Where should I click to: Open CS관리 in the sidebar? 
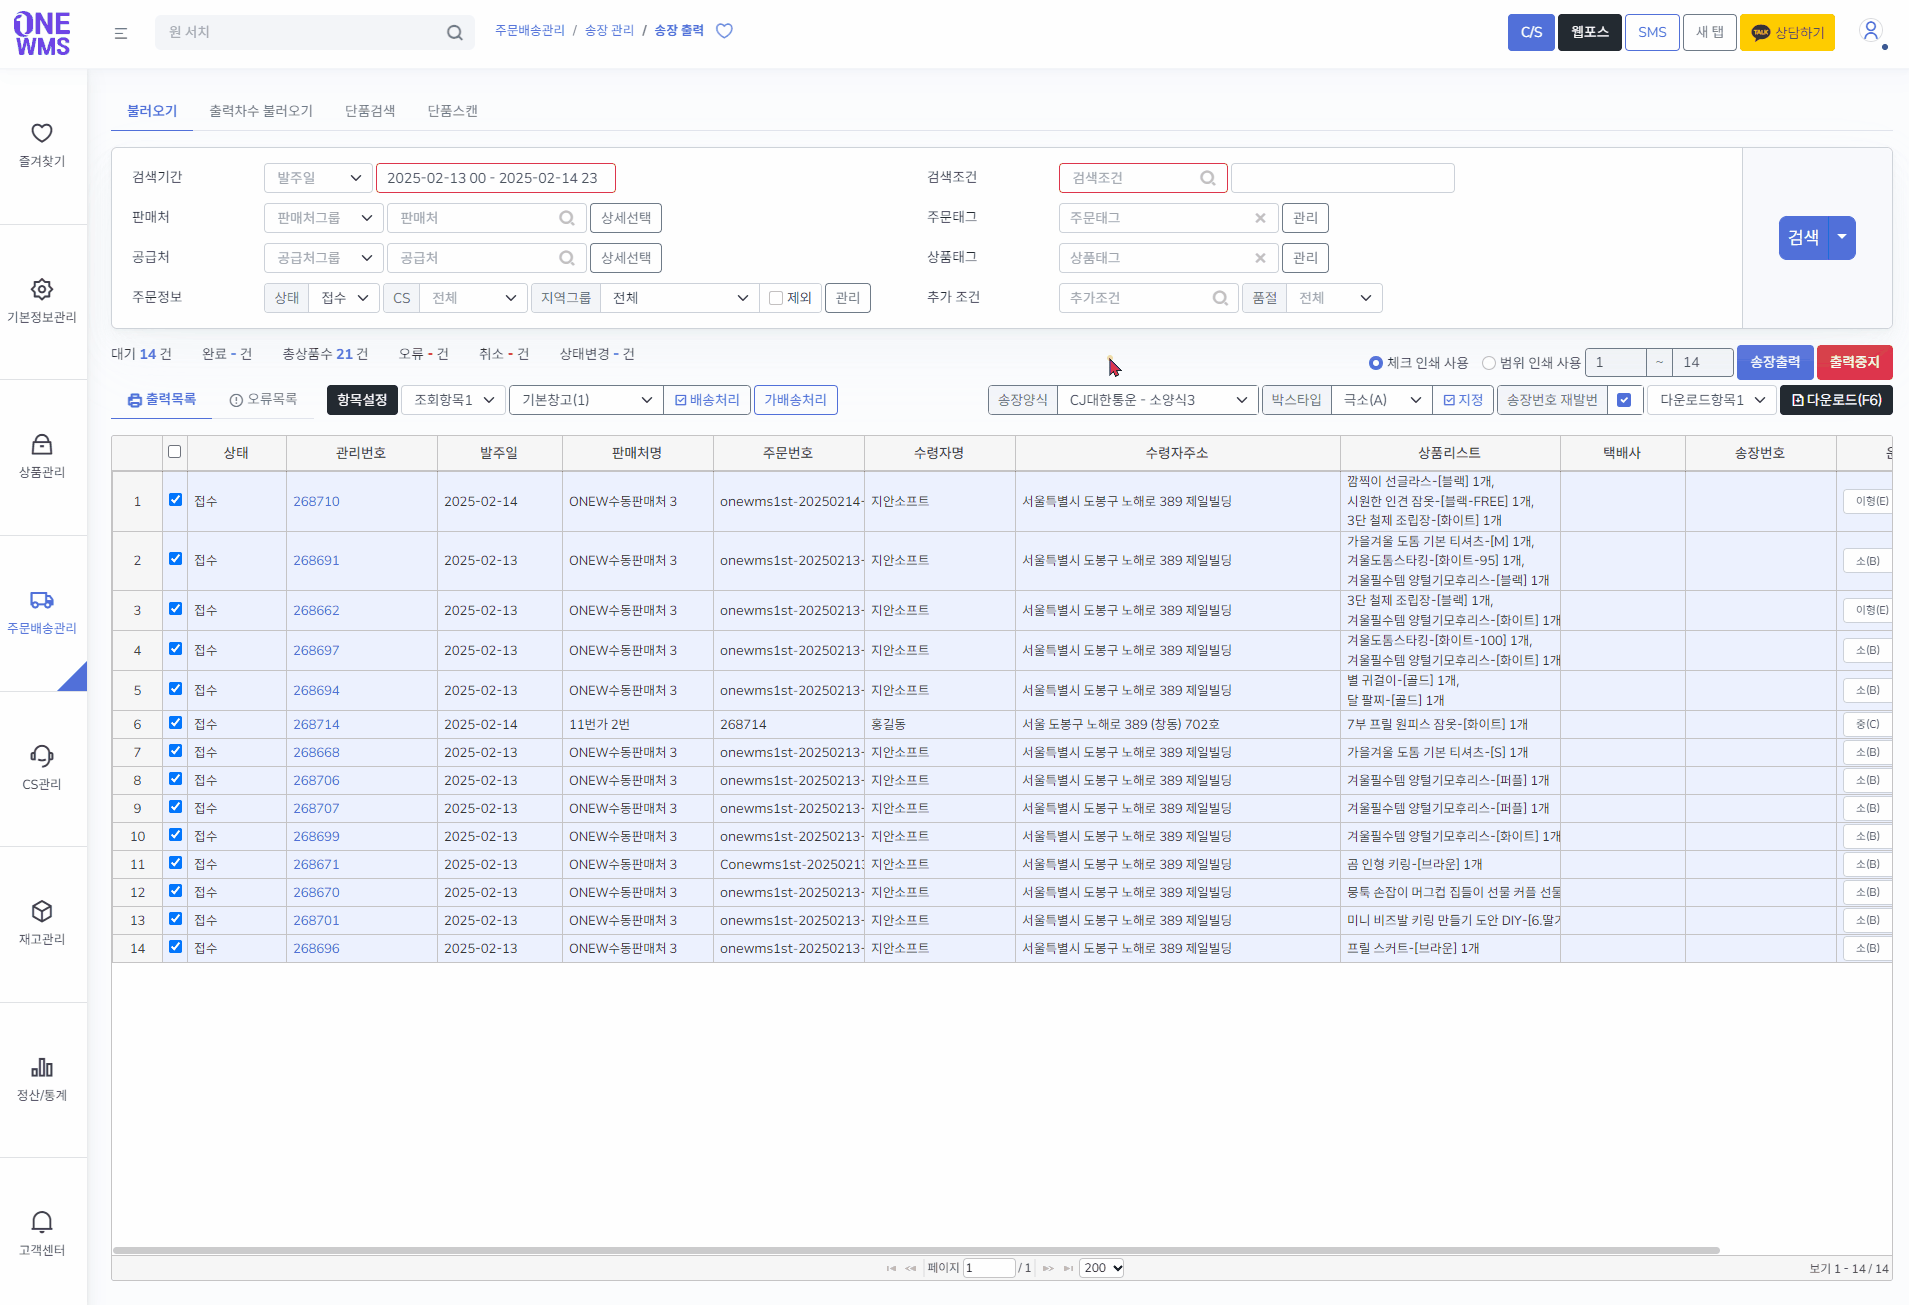pyautogui.click(x=42, y=768)
